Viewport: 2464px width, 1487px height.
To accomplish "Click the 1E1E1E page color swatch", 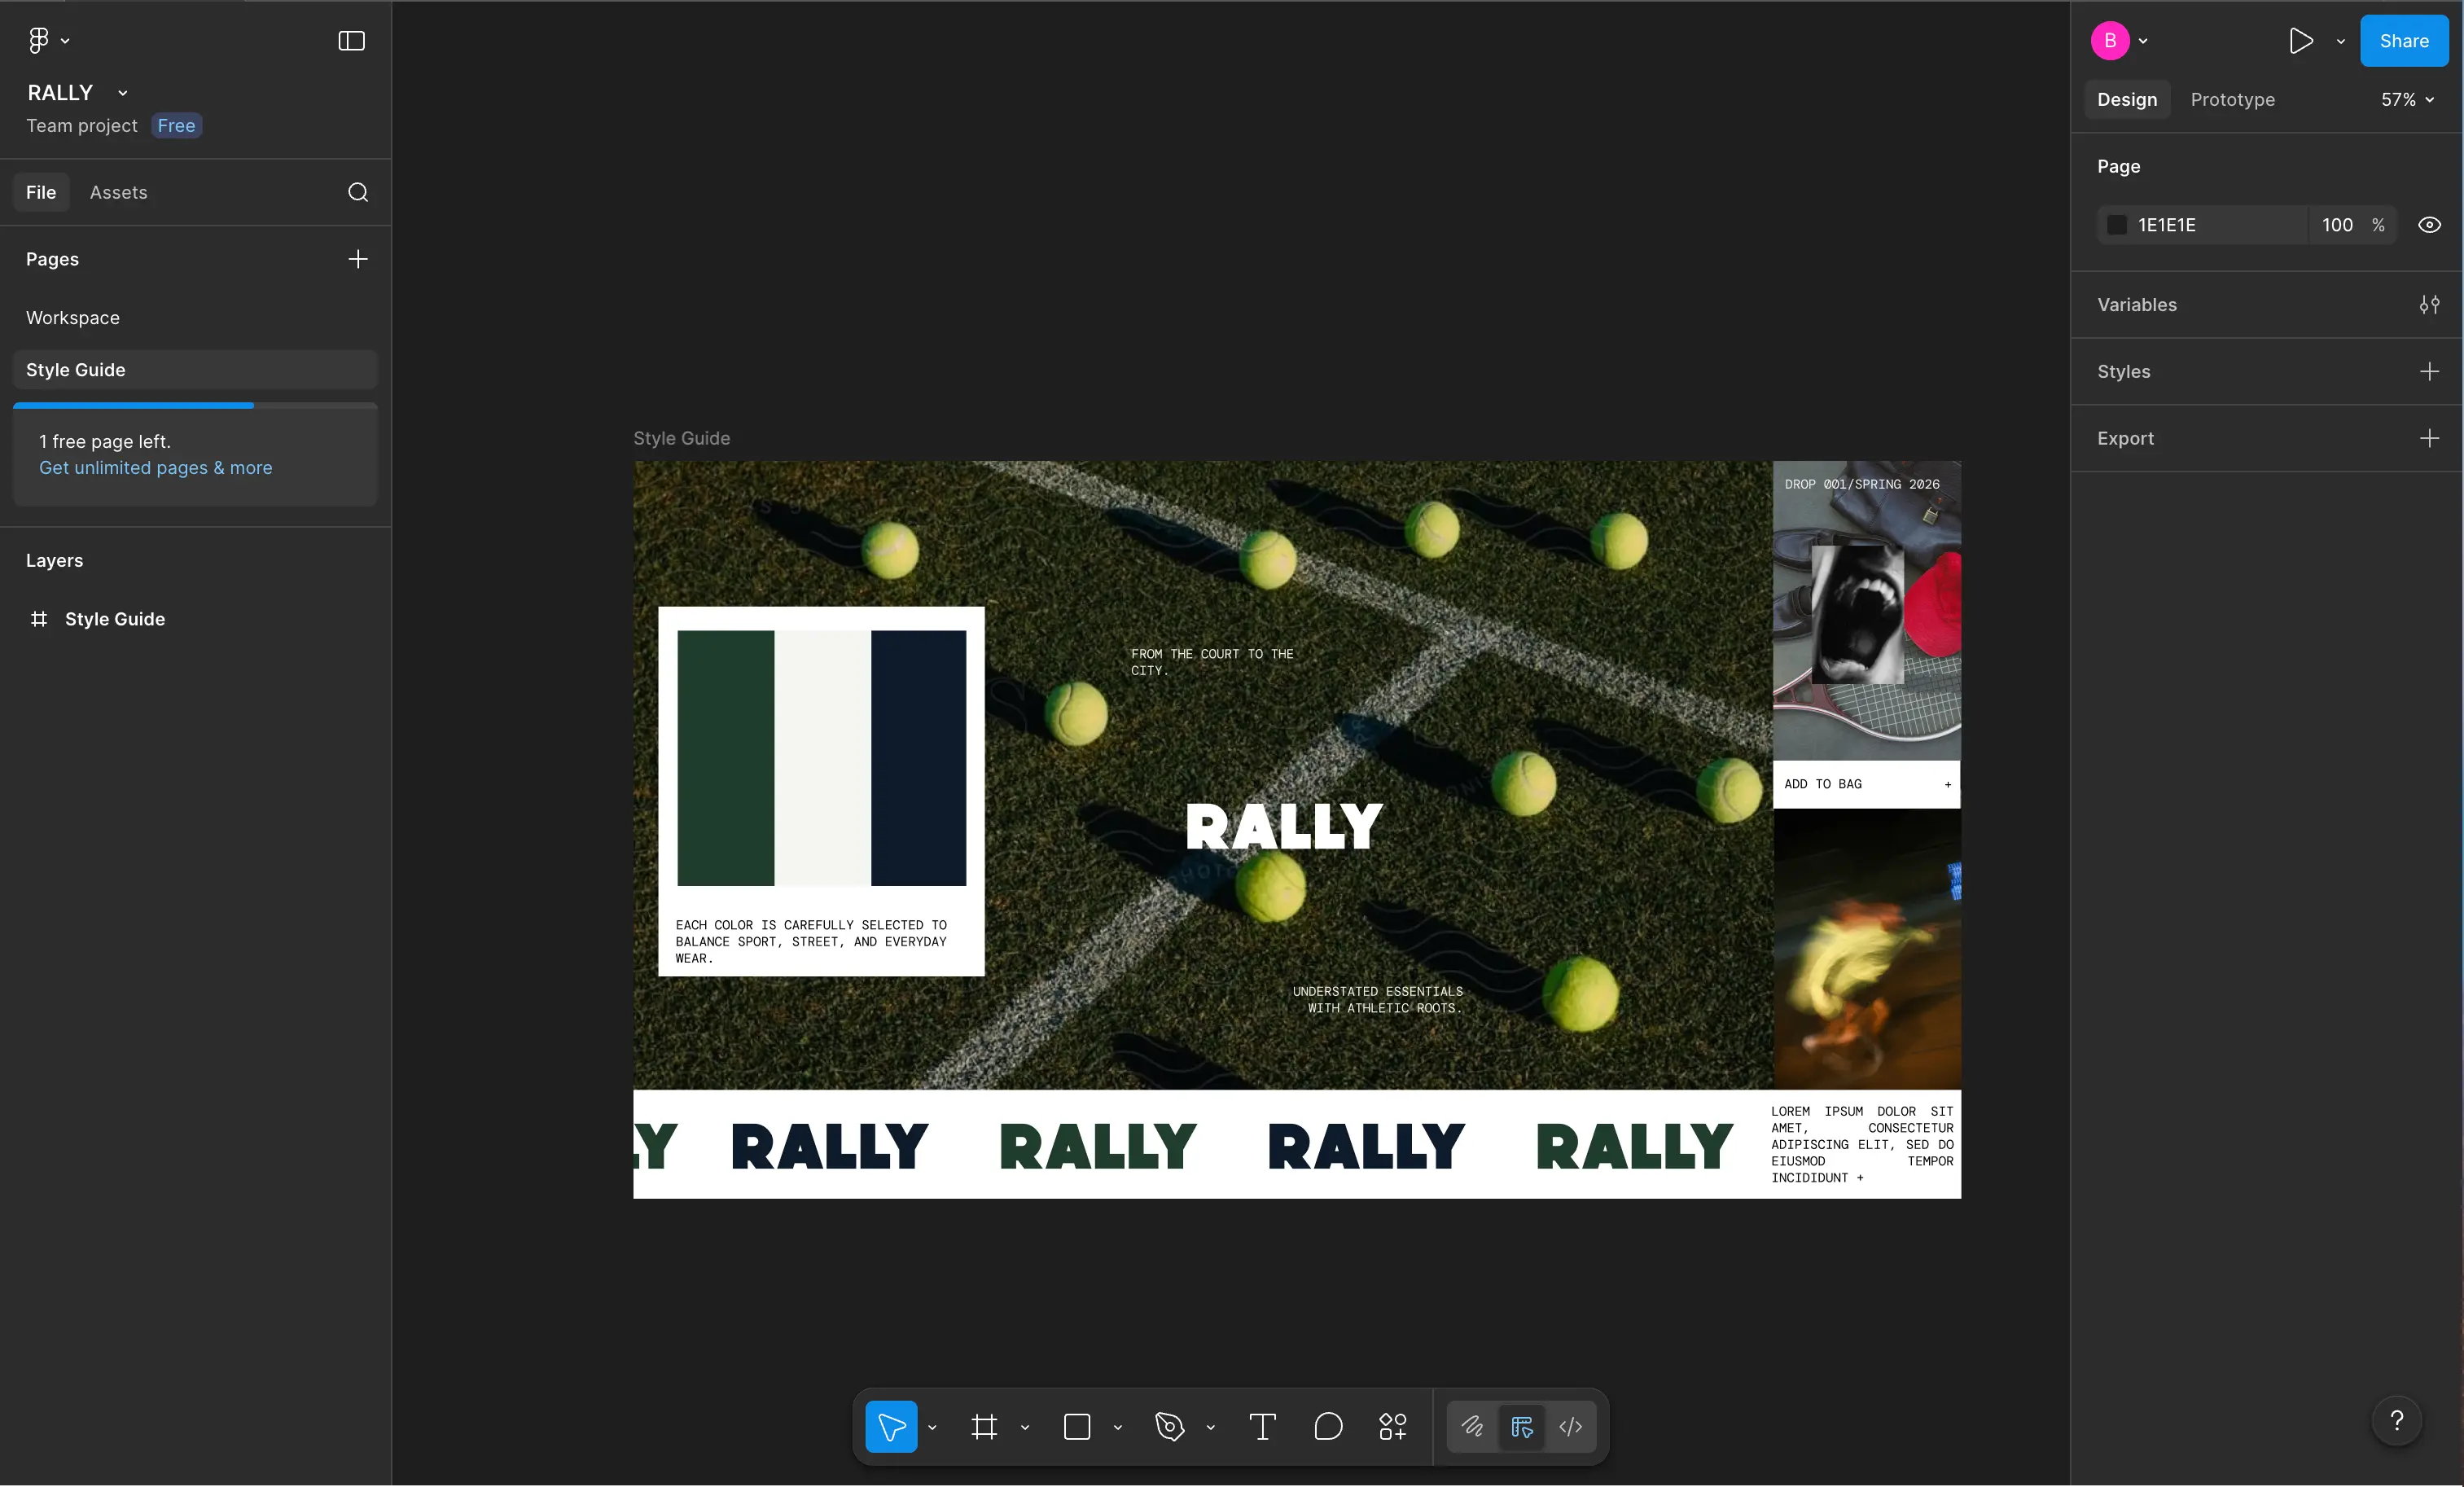I will tap(2116, 225).
